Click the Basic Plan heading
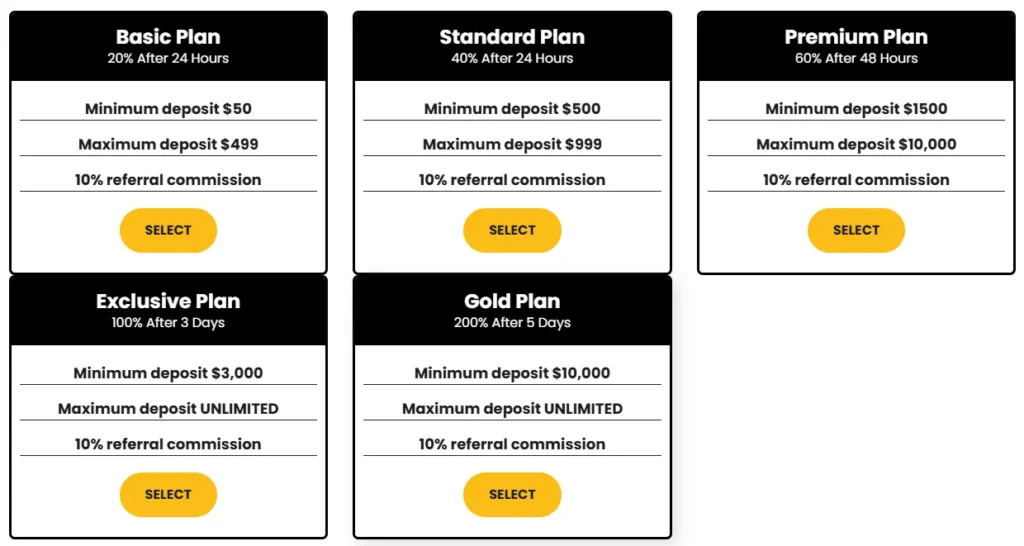1024x546 pixels. click(168, 37)
